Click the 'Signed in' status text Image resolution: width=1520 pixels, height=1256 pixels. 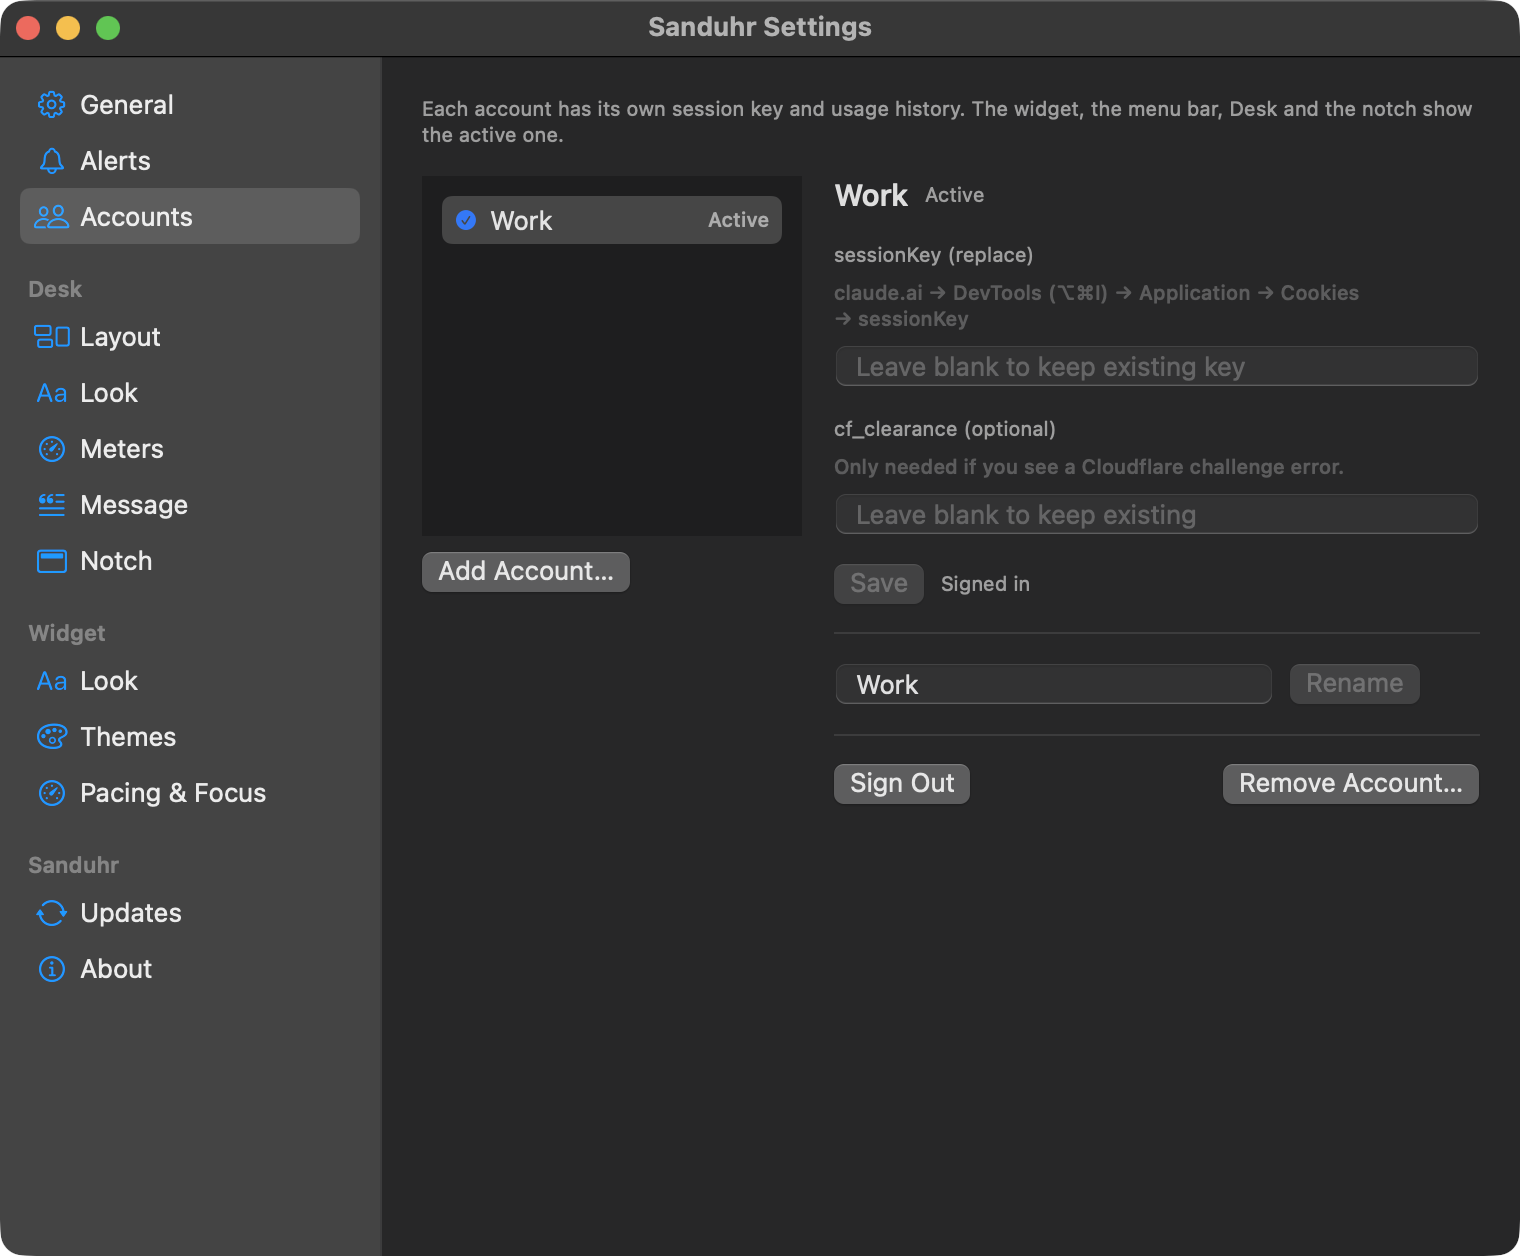985,584
